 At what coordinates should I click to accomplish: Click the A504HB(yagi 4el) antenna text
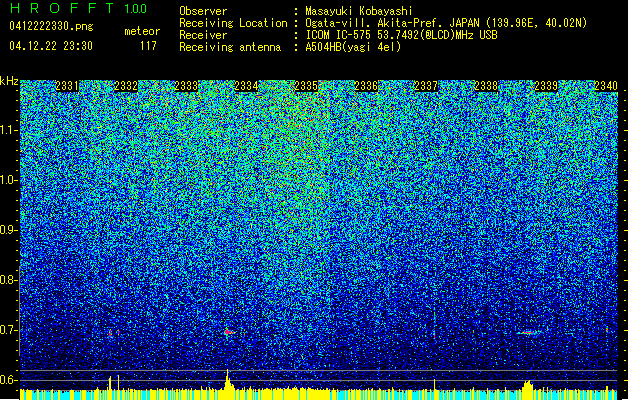[353, 47]
